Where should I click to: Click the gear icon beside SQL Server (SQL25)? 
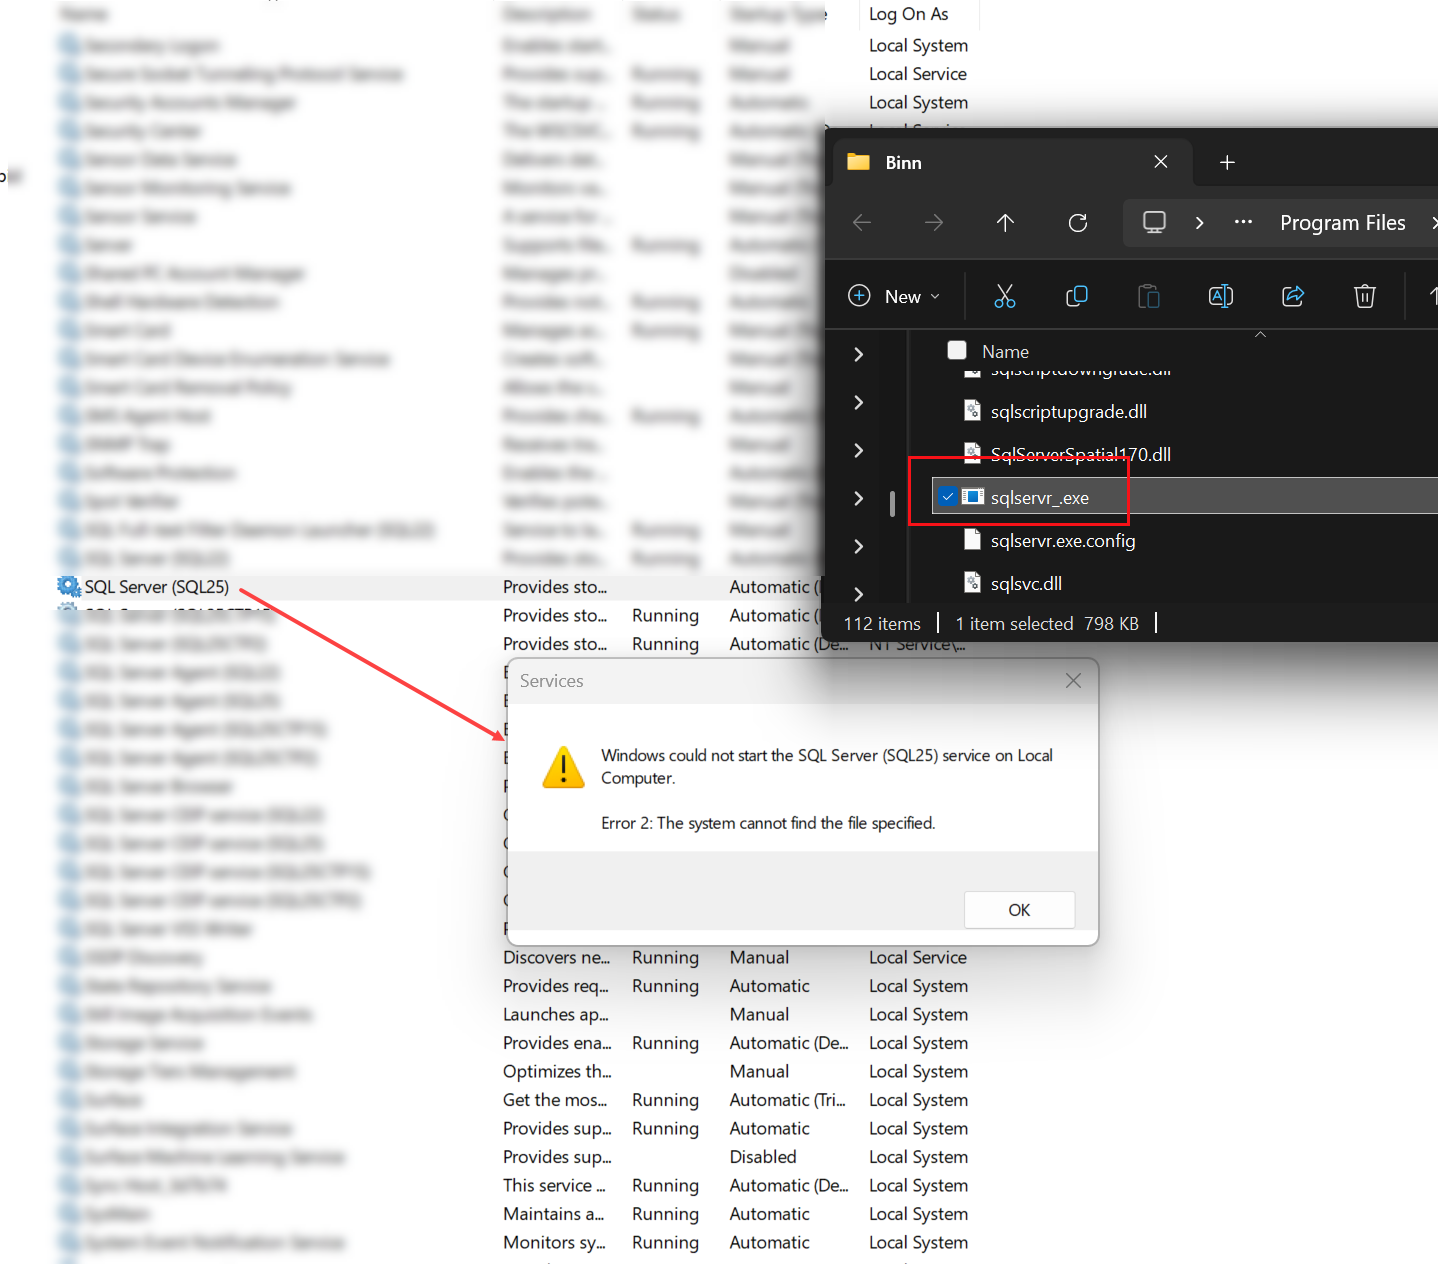click(69, 587)
